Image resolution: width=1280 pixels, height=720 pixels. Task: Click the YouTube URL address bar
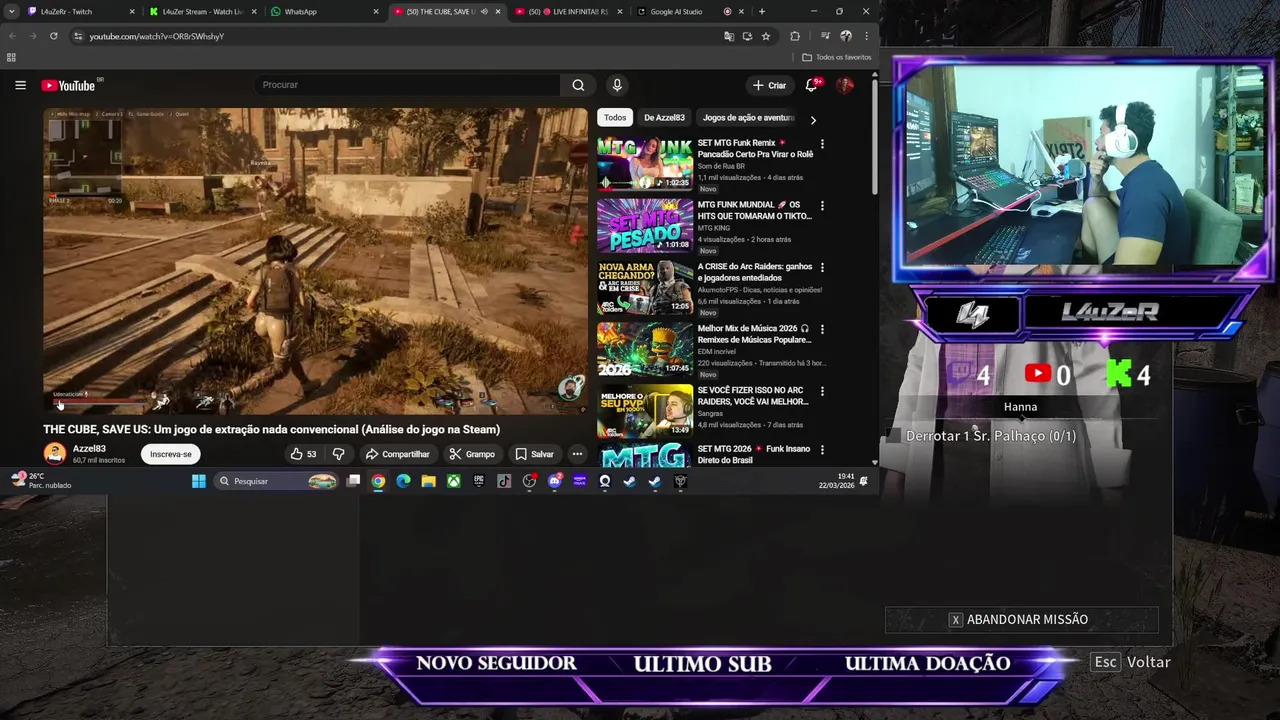pos(400,36)
